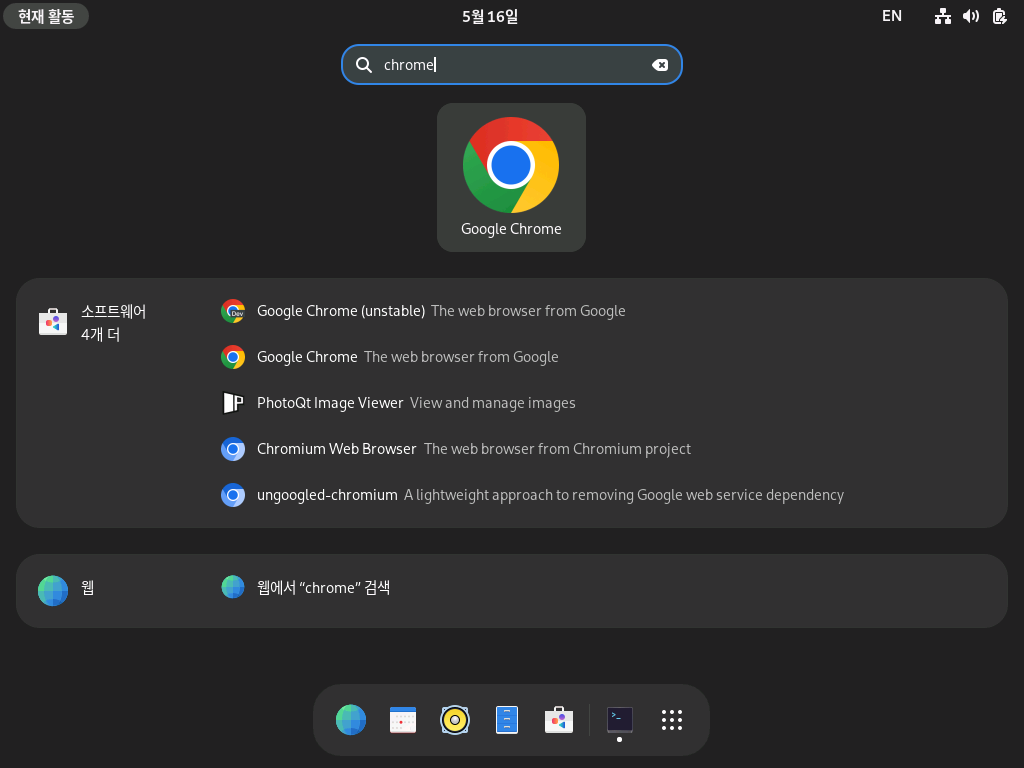This screenshot has height=768, width=1024.
Task: Select the "PhotoQt Image Viewer" result title
Action: click(x=330, y=403)
